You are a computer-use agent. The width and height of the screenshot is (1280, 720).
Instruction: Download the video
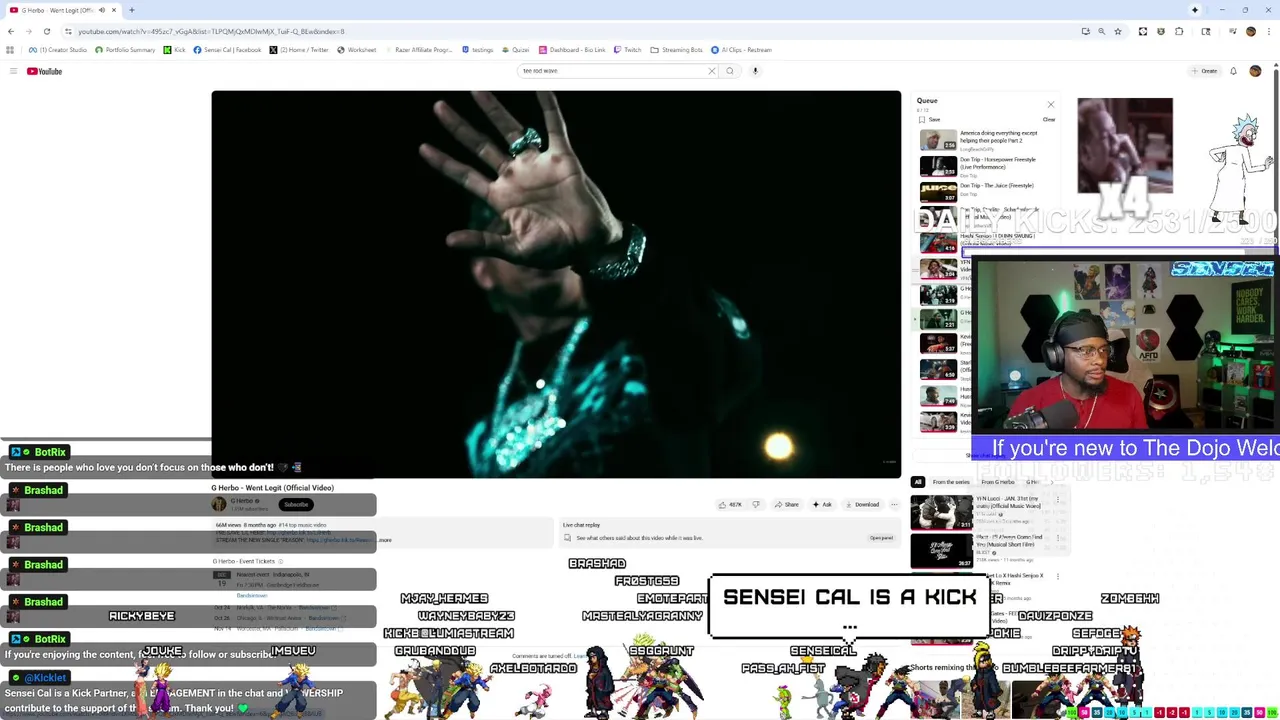point(862,504)
